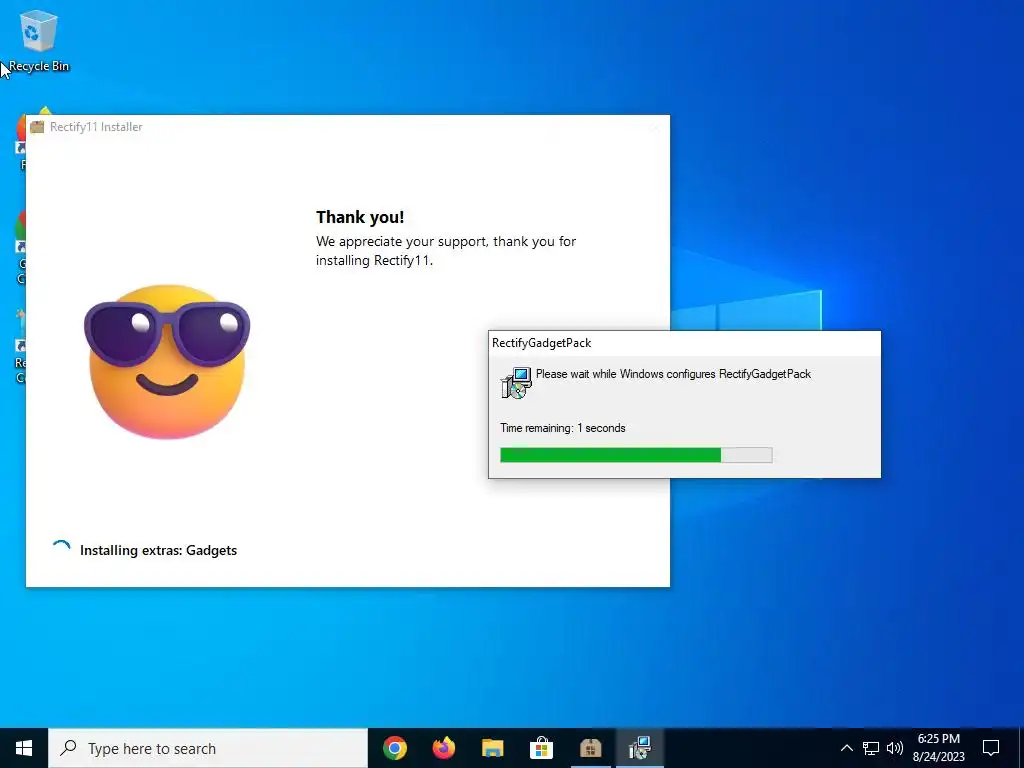Open the Recycle Bin desktop icon
Viewport: 1024px width, 768px height.
click(39, 40)
